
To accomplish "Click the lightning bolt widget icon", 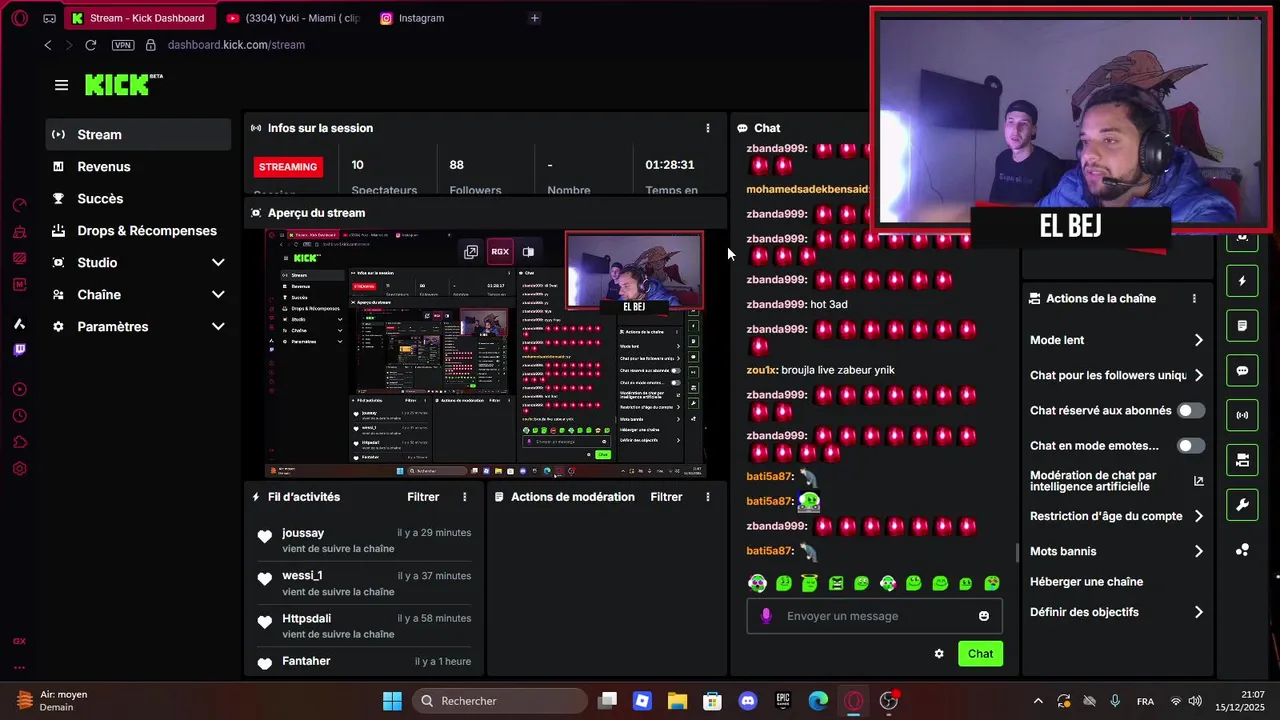I will 1242,281.
